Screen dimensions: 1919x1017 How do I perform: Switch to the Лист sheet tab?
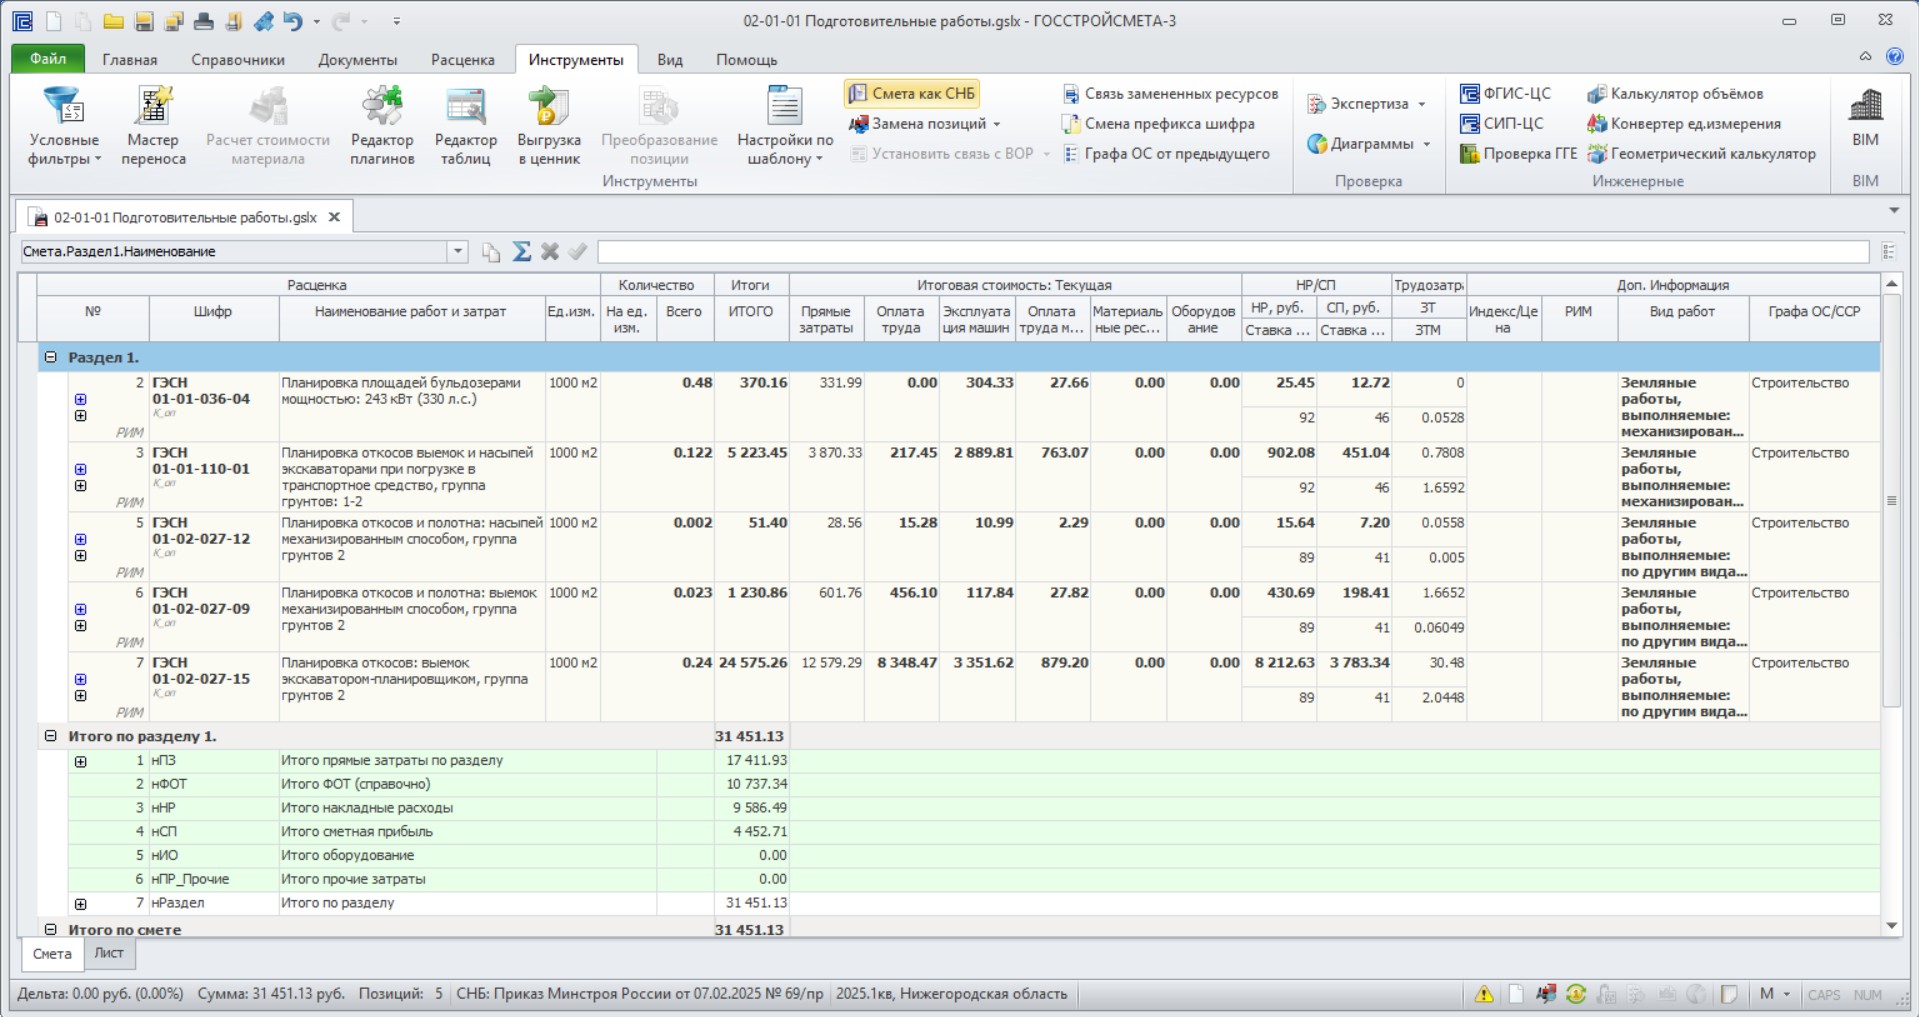[x=109, y=953]
